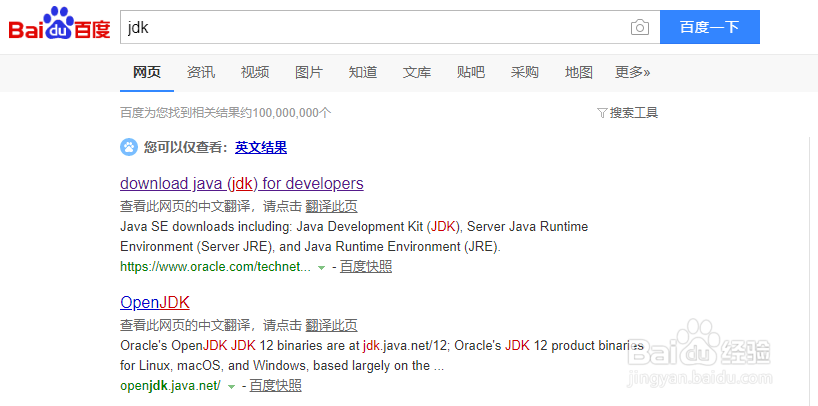The height and width of the screenshot is (406, 818).
Task: Expand dropdown arrow after openjdk.java.net URL
Action: [231, 386]
